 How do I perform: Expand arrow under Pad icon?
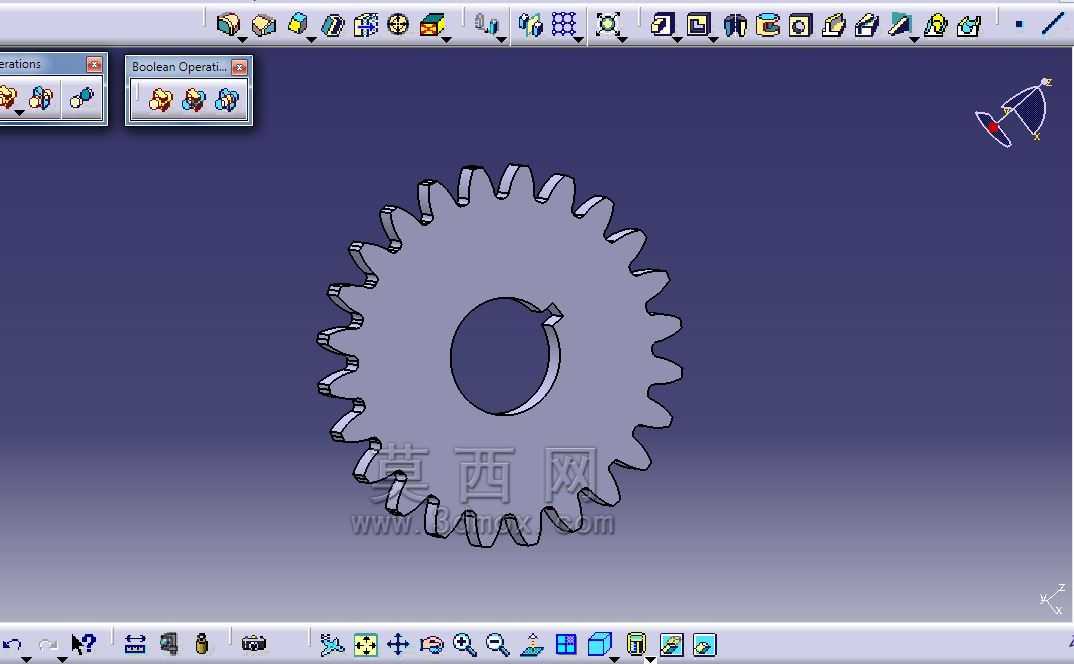(x=677, y=40)
